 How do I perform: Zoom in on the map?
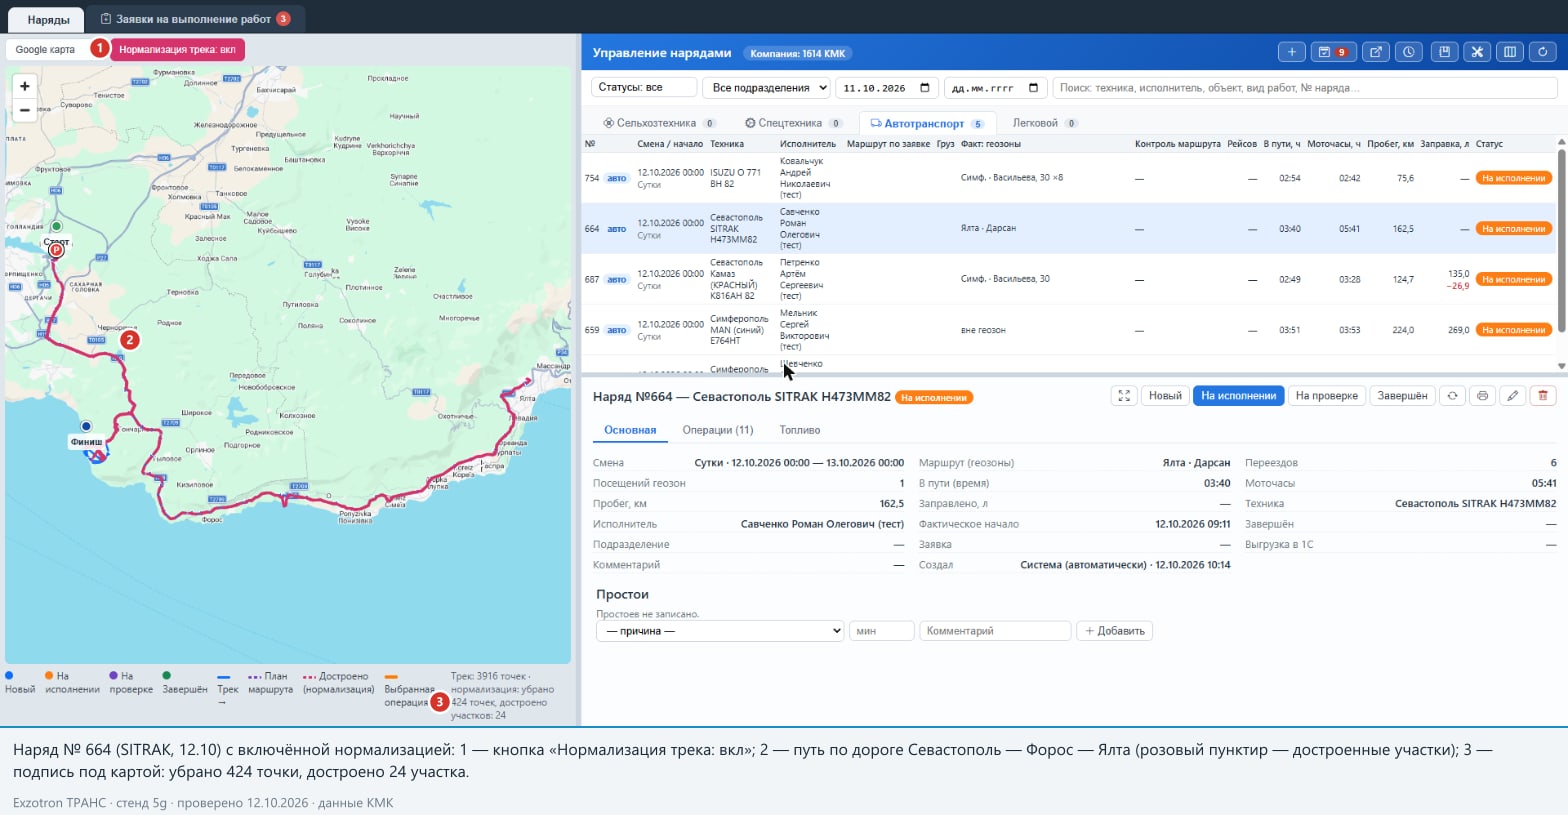(x=25, y=86)
